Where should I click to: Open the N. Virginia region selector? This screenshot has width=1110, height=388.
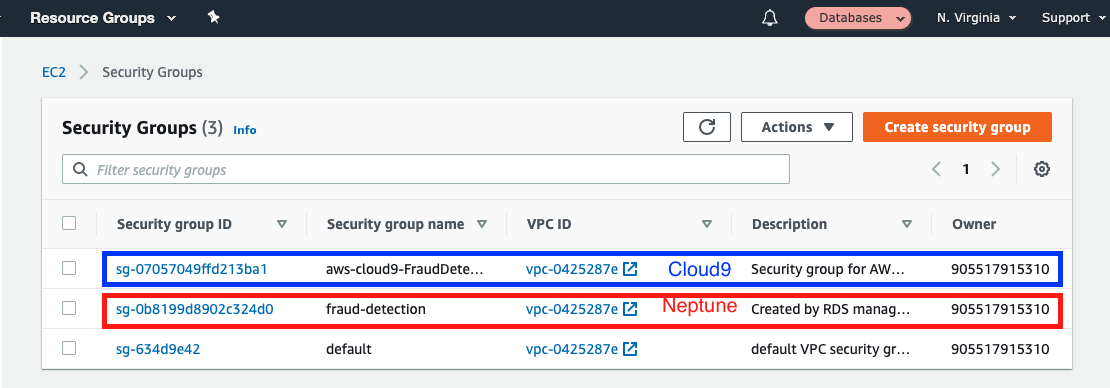point(976,18)
